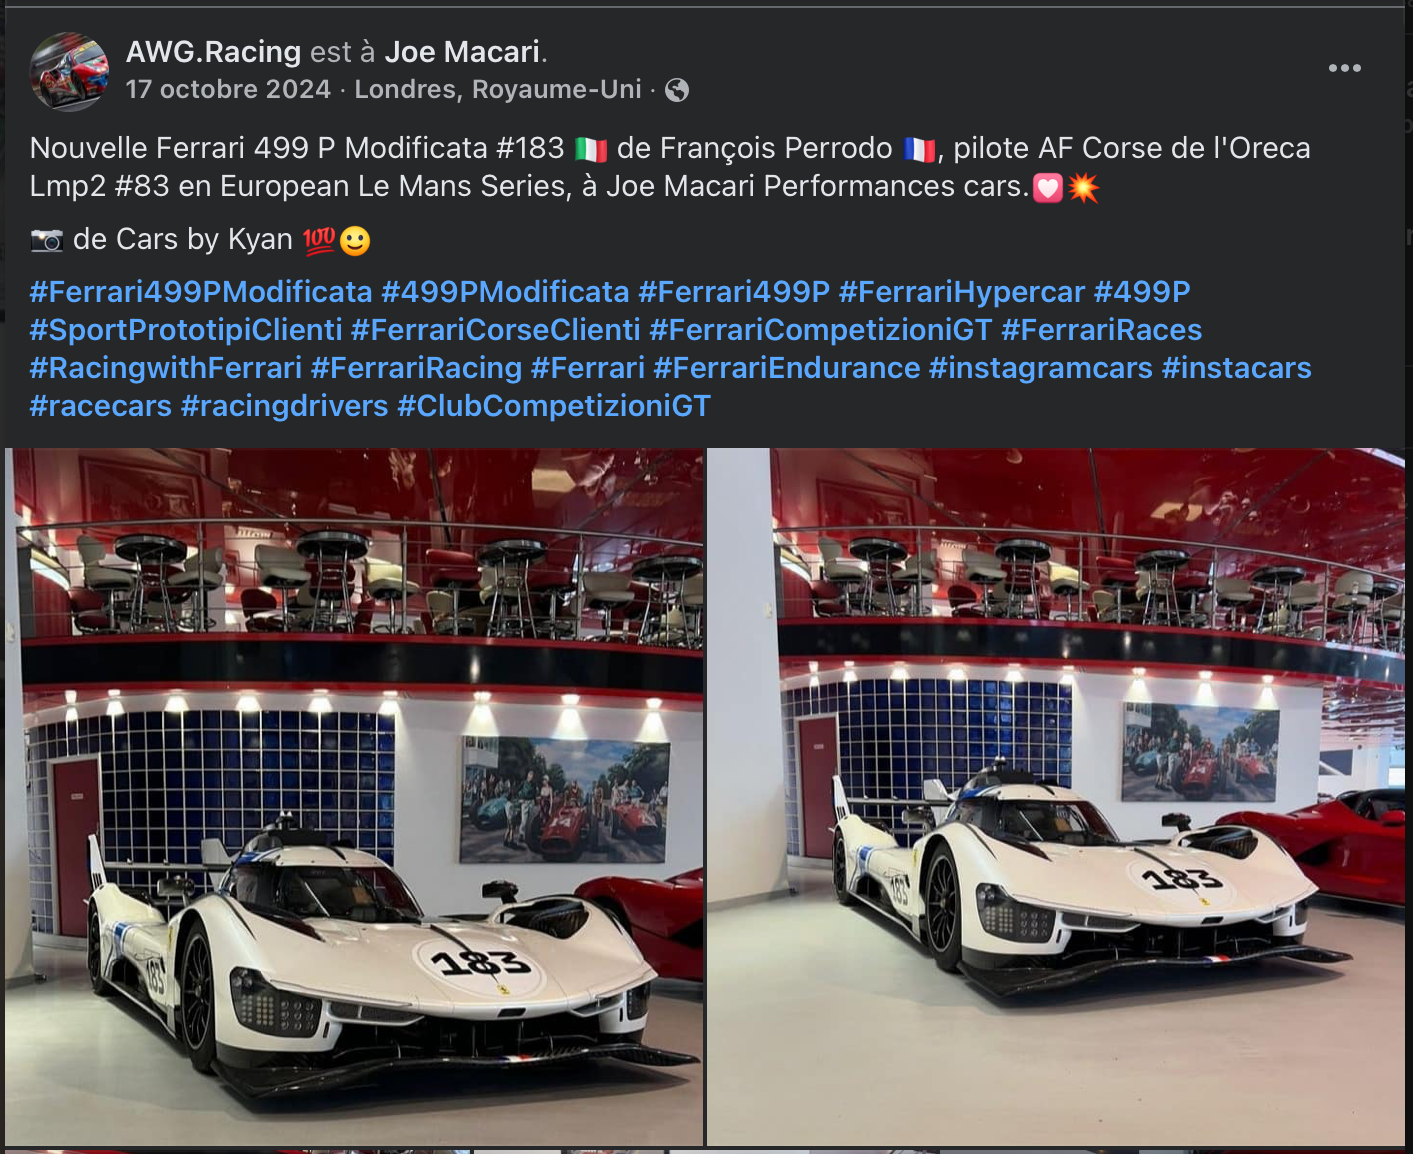The image size is (1413, 1154).
Task: Follow the #RacingwithFerrari hashtag
Action: point(166,368)
